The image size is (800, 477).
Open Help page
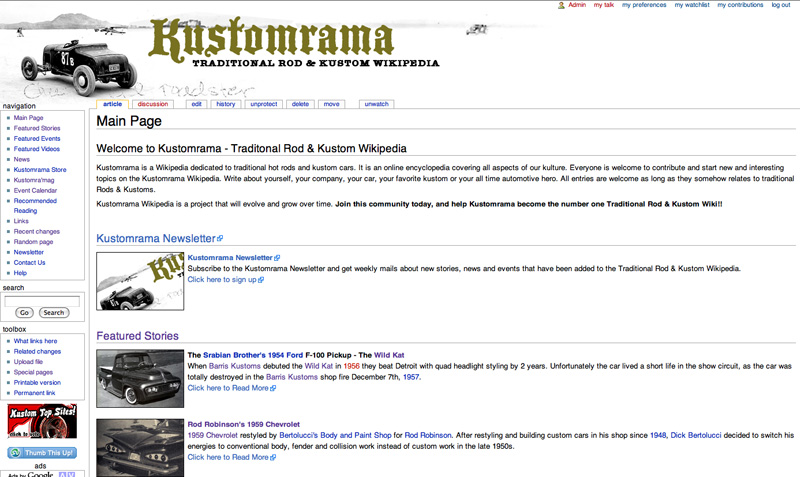pos(20,273)
